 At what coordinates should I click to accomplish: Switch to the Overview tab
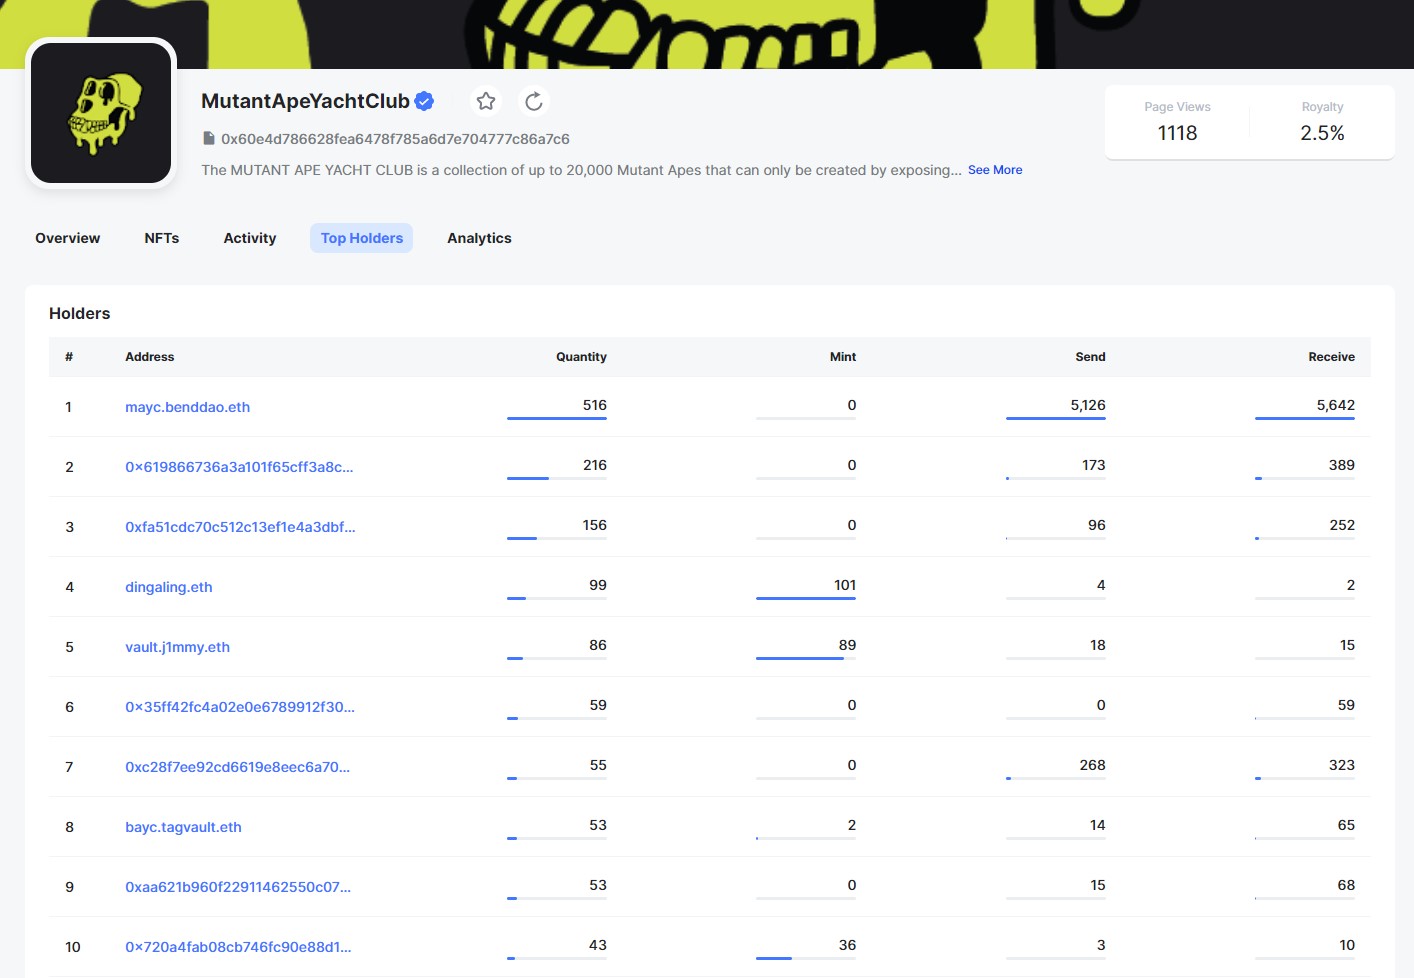pyautogui.click(x=68, y=238)
